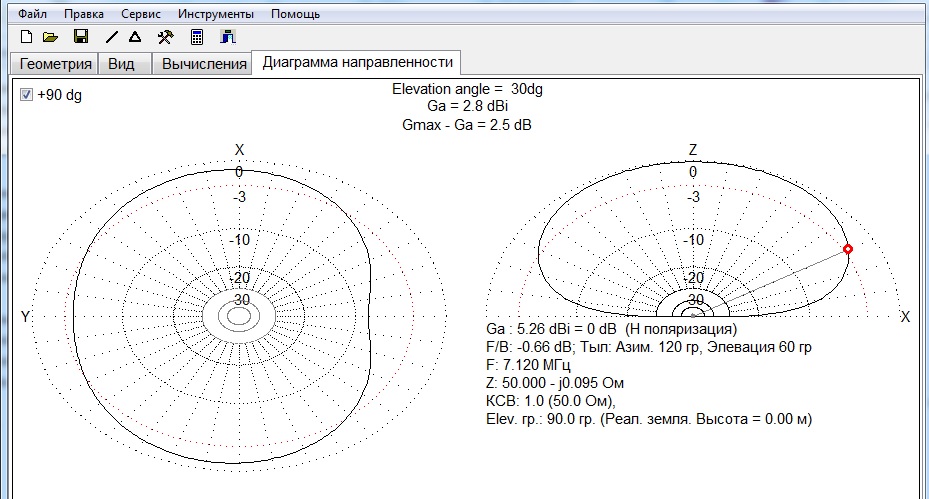Image resolution: width=929 pixels, height=499 pixels.
Task: Expand the Сервис menu
Action: pyautogui.click(x=141, y=14)
